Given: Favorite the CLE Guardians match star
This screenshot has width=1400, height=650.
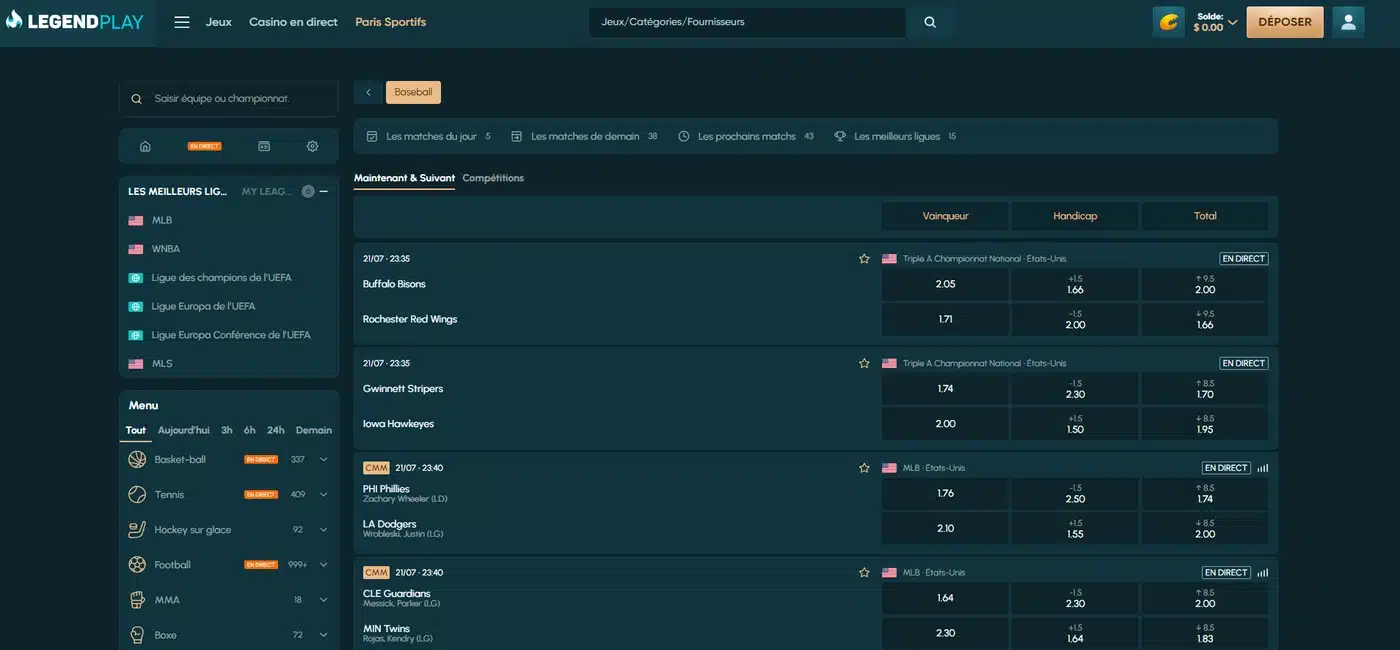Looking at the screenshot, I should (x=864, y=573).
